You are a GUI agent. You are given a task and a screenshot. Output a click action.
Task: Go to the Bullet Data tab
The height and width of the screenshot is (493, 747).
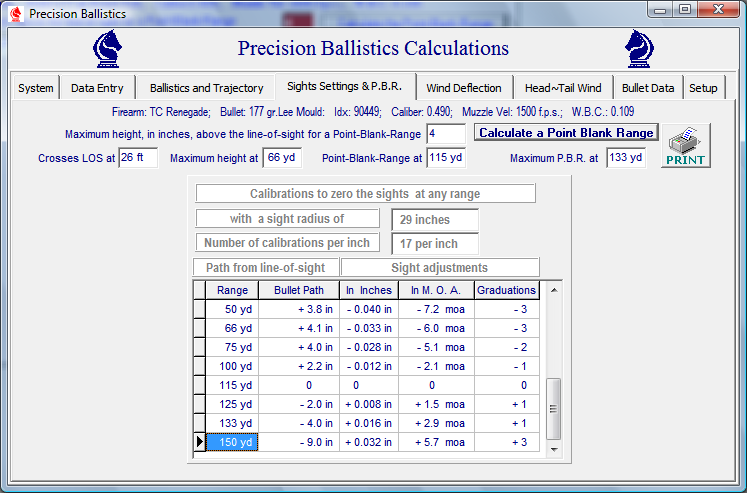point(647,88)
